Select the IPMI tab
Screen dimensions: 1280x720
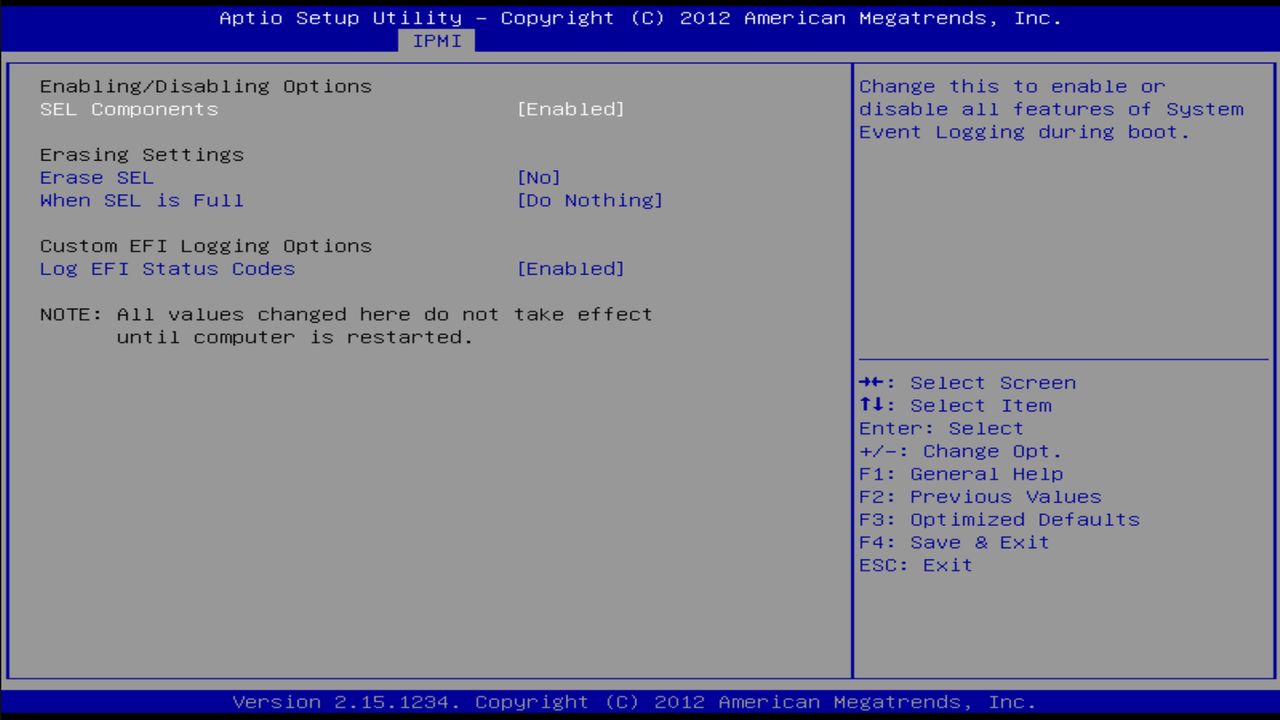click(437, 41)
